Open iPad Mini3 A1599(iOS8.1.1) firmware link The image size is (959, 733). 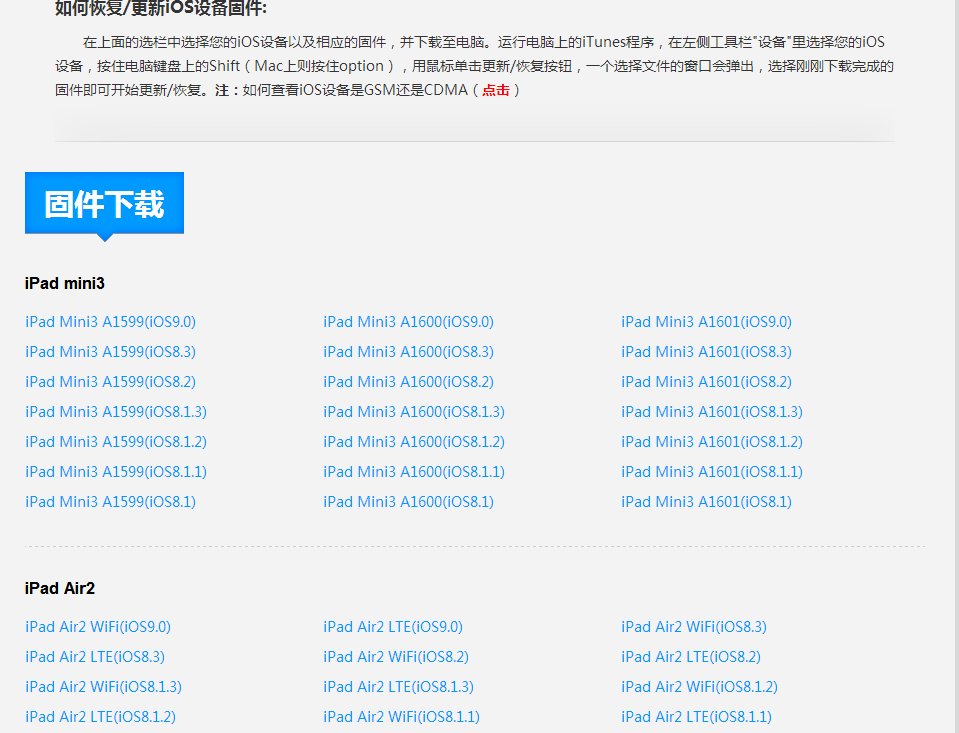[116, 472]
